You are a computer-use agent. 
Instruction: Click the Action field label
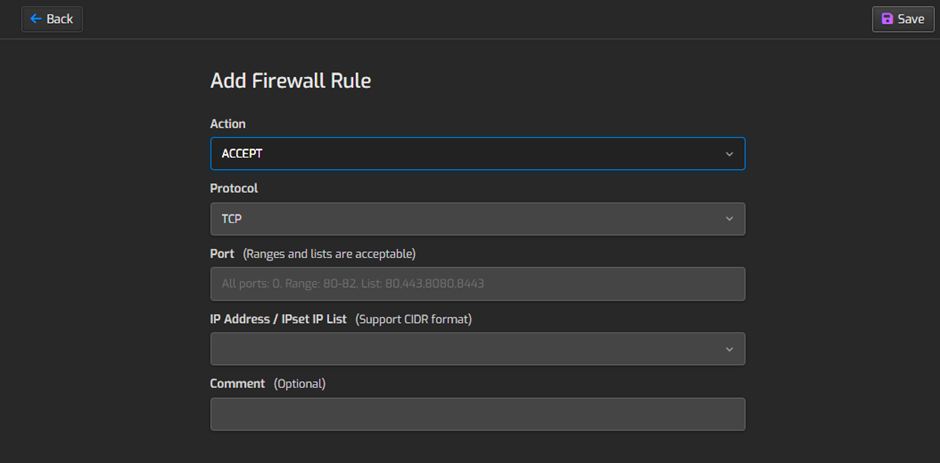[228, 124]
